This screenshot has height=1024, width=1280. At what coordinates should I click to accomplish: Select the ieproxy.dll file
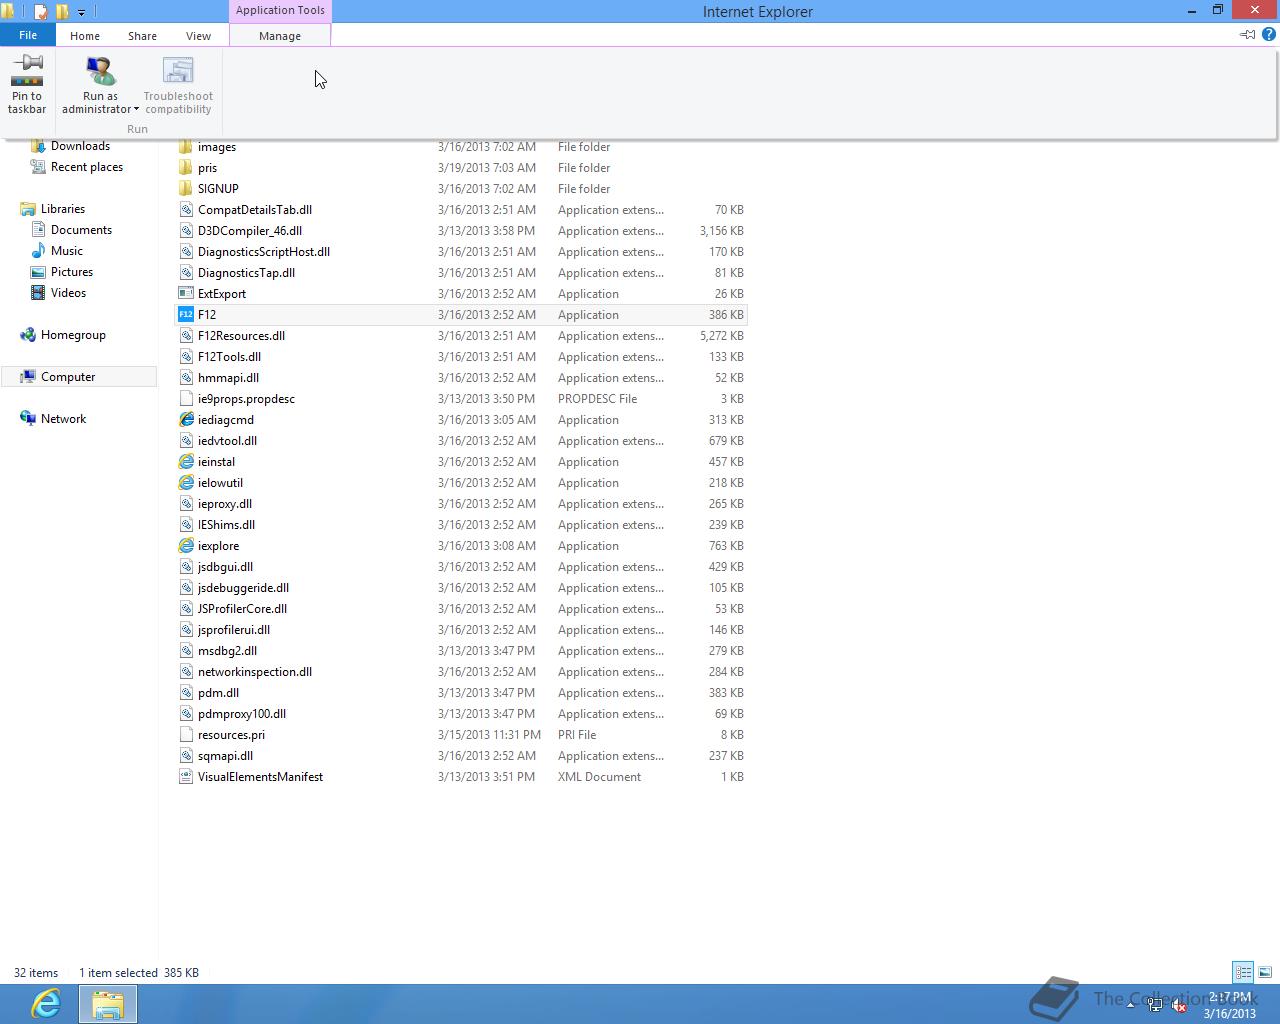coord(461,504)
